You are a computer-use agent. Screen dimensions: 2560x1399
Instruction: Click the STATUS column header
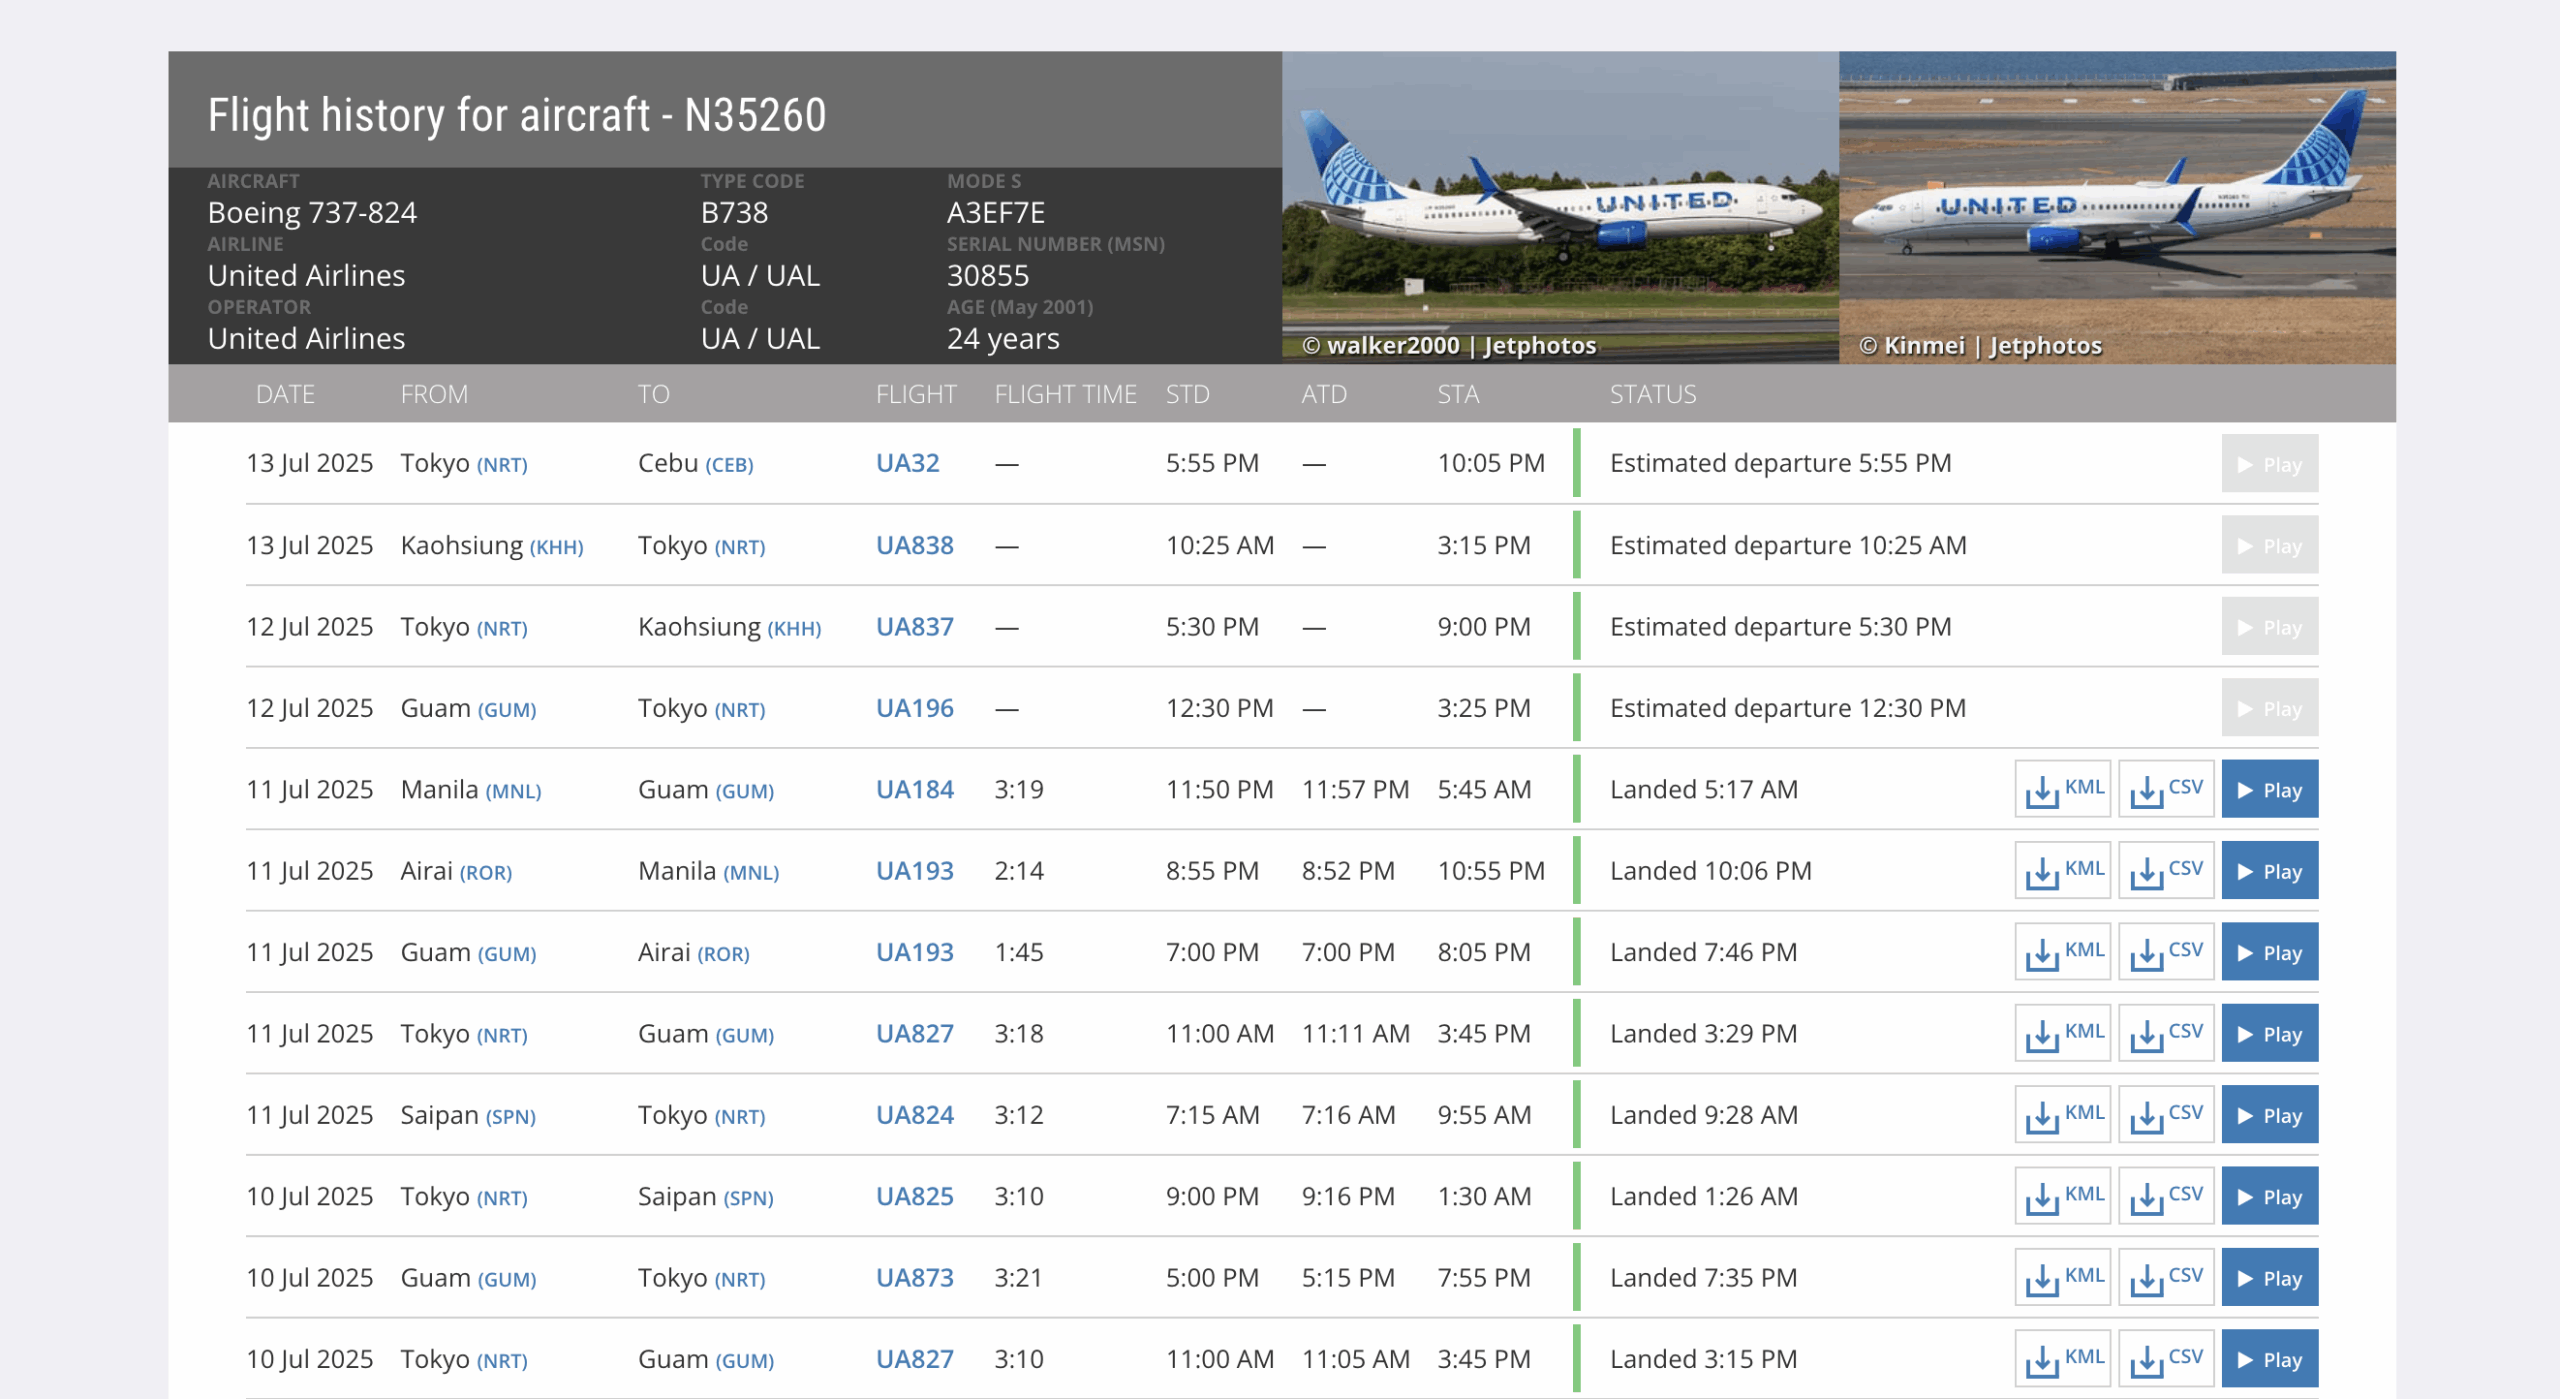[1652, 394]
